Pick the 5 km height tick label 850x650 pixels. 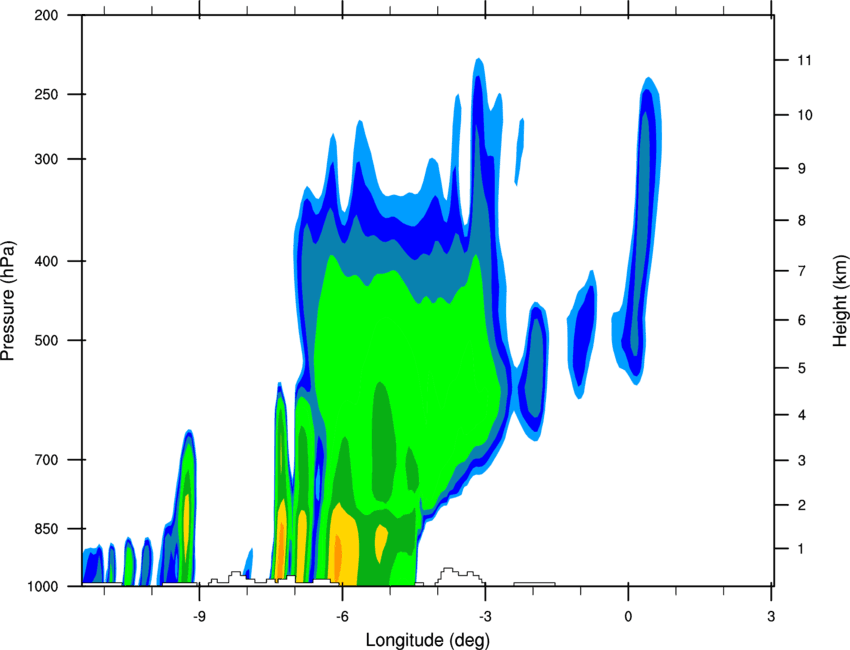pos(802,368)
